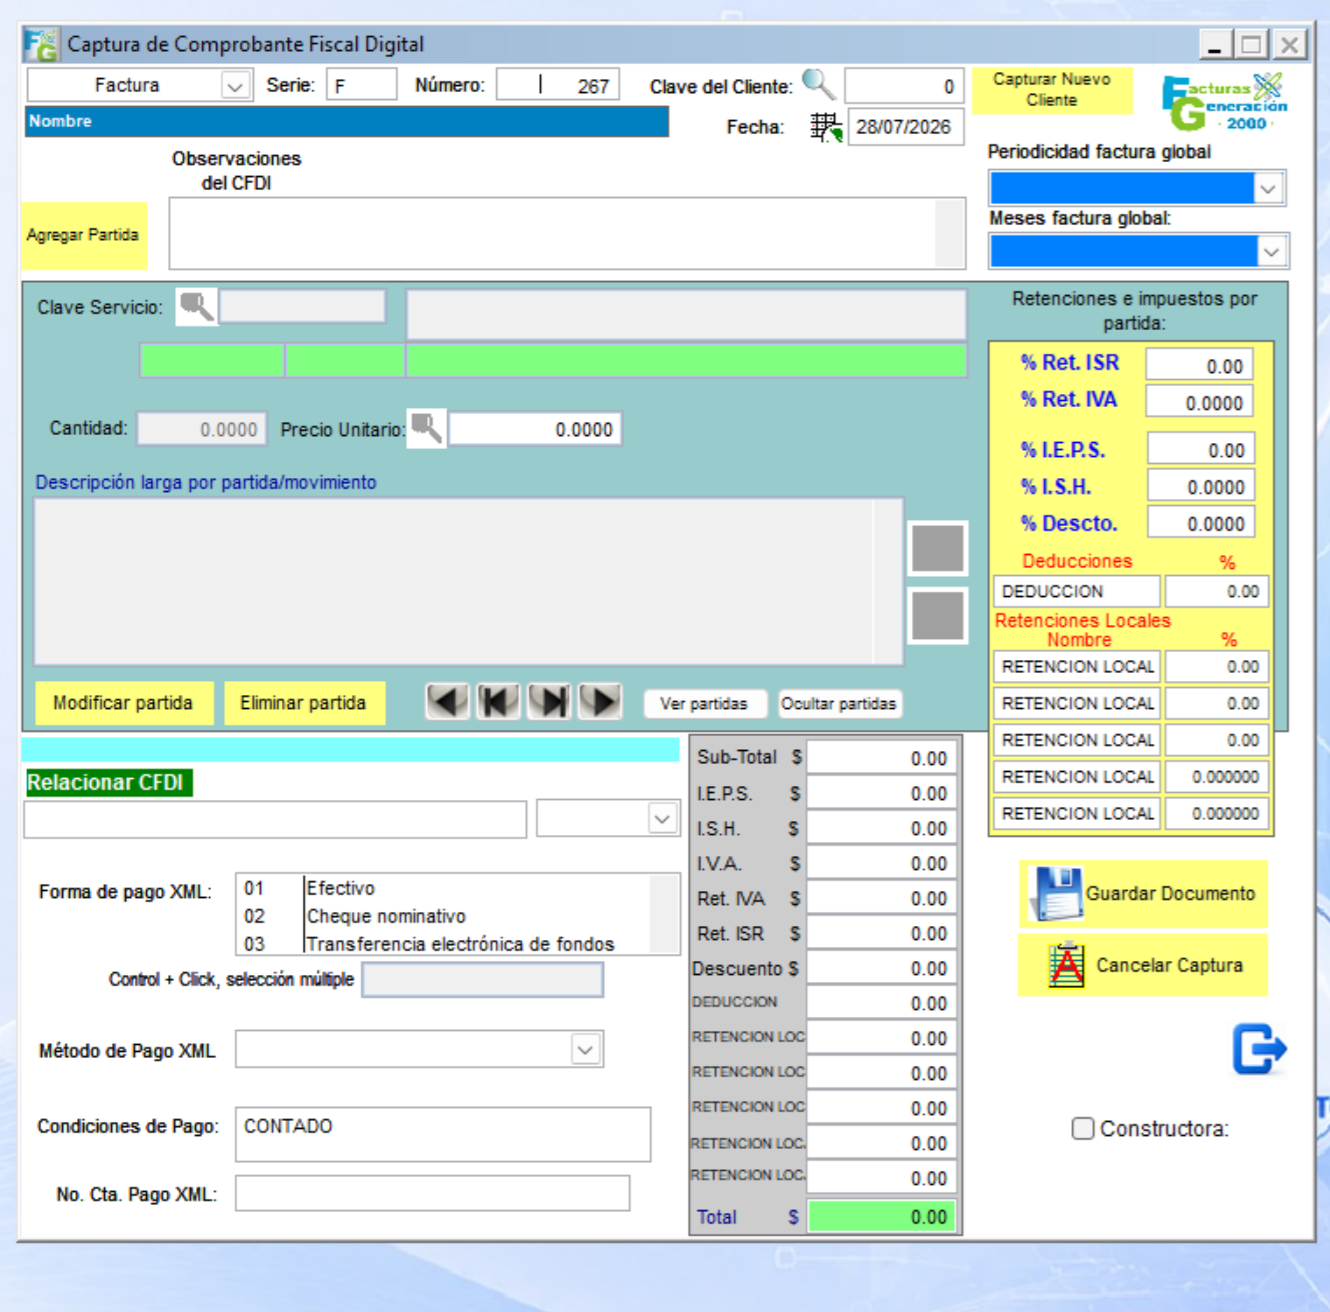Click the Facturas Generación 2000 logo

tap(1224, 101)
